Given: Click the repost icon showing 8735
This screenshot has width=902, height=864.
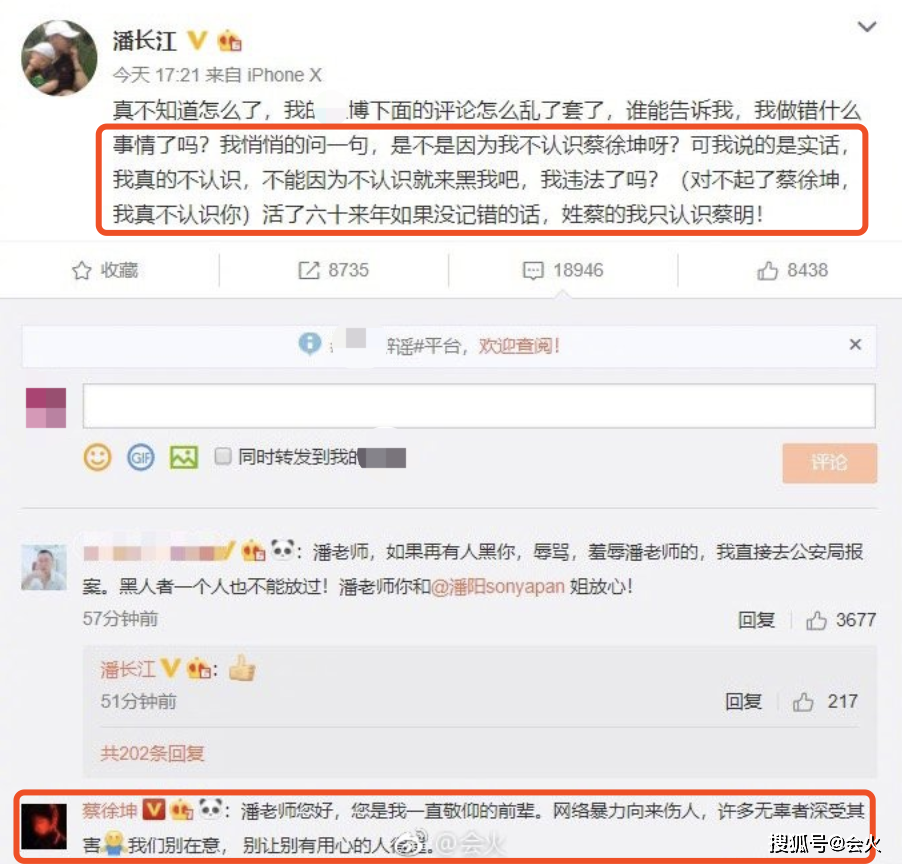Looking at the screenshot, I should pyautogui.click(x=309, y=270).
